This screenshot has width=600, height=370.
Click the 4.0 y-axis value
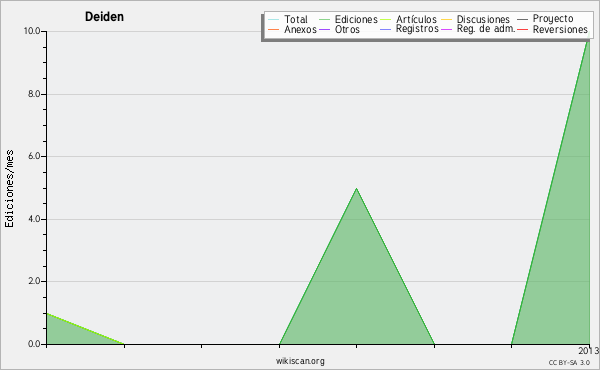[x=34, y=219]
